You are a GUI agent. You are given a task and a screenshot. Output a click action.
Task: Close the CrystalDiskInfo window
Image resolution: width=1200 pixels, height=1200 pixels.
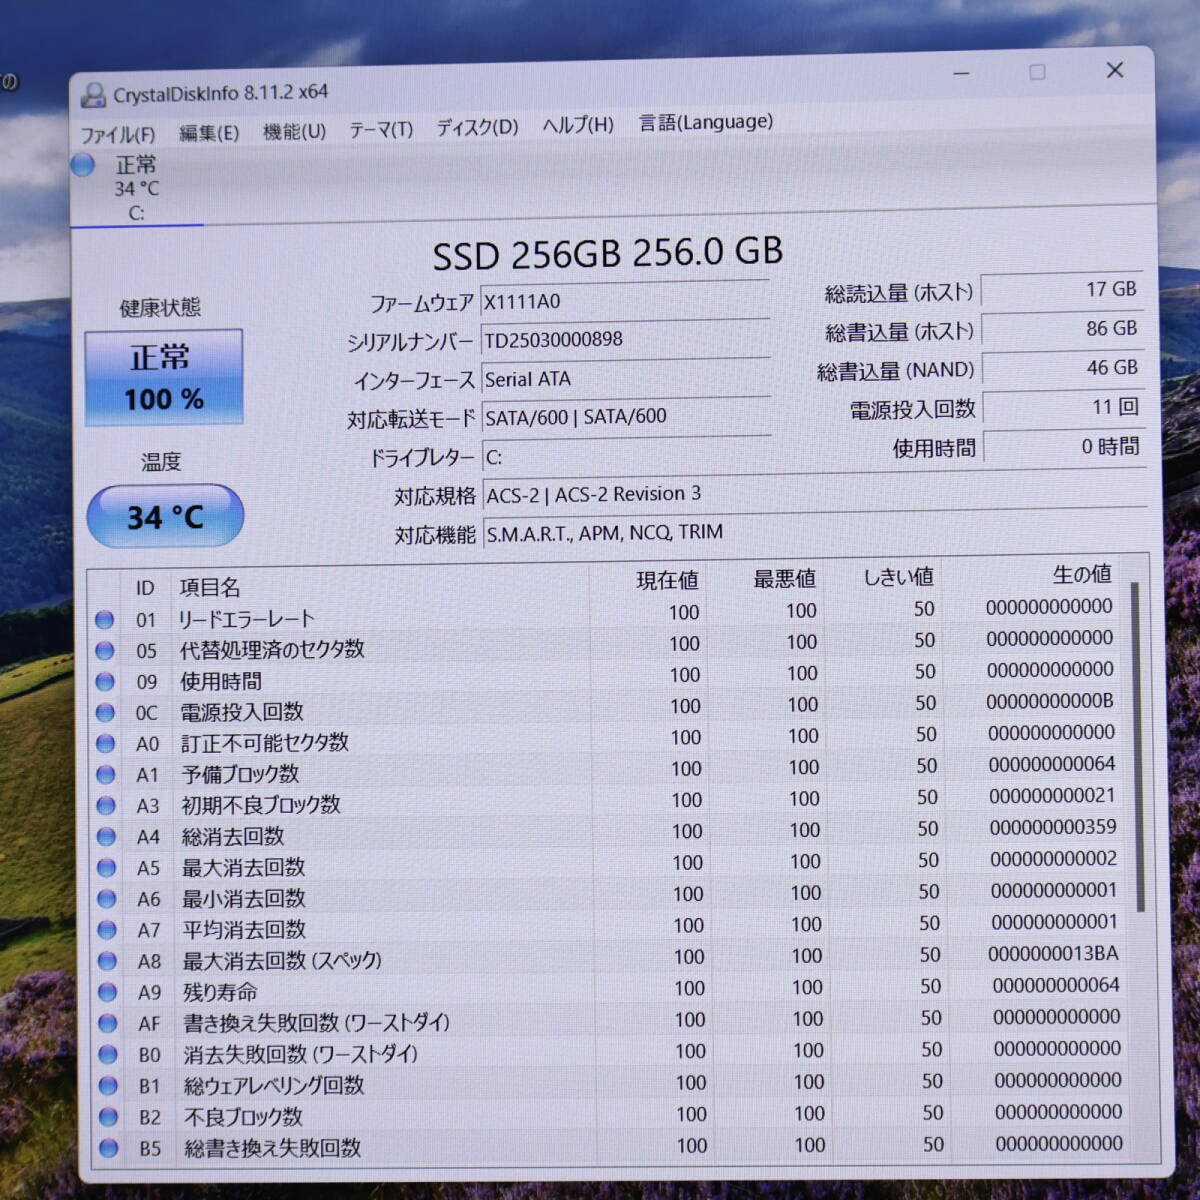click(1115, 70)
